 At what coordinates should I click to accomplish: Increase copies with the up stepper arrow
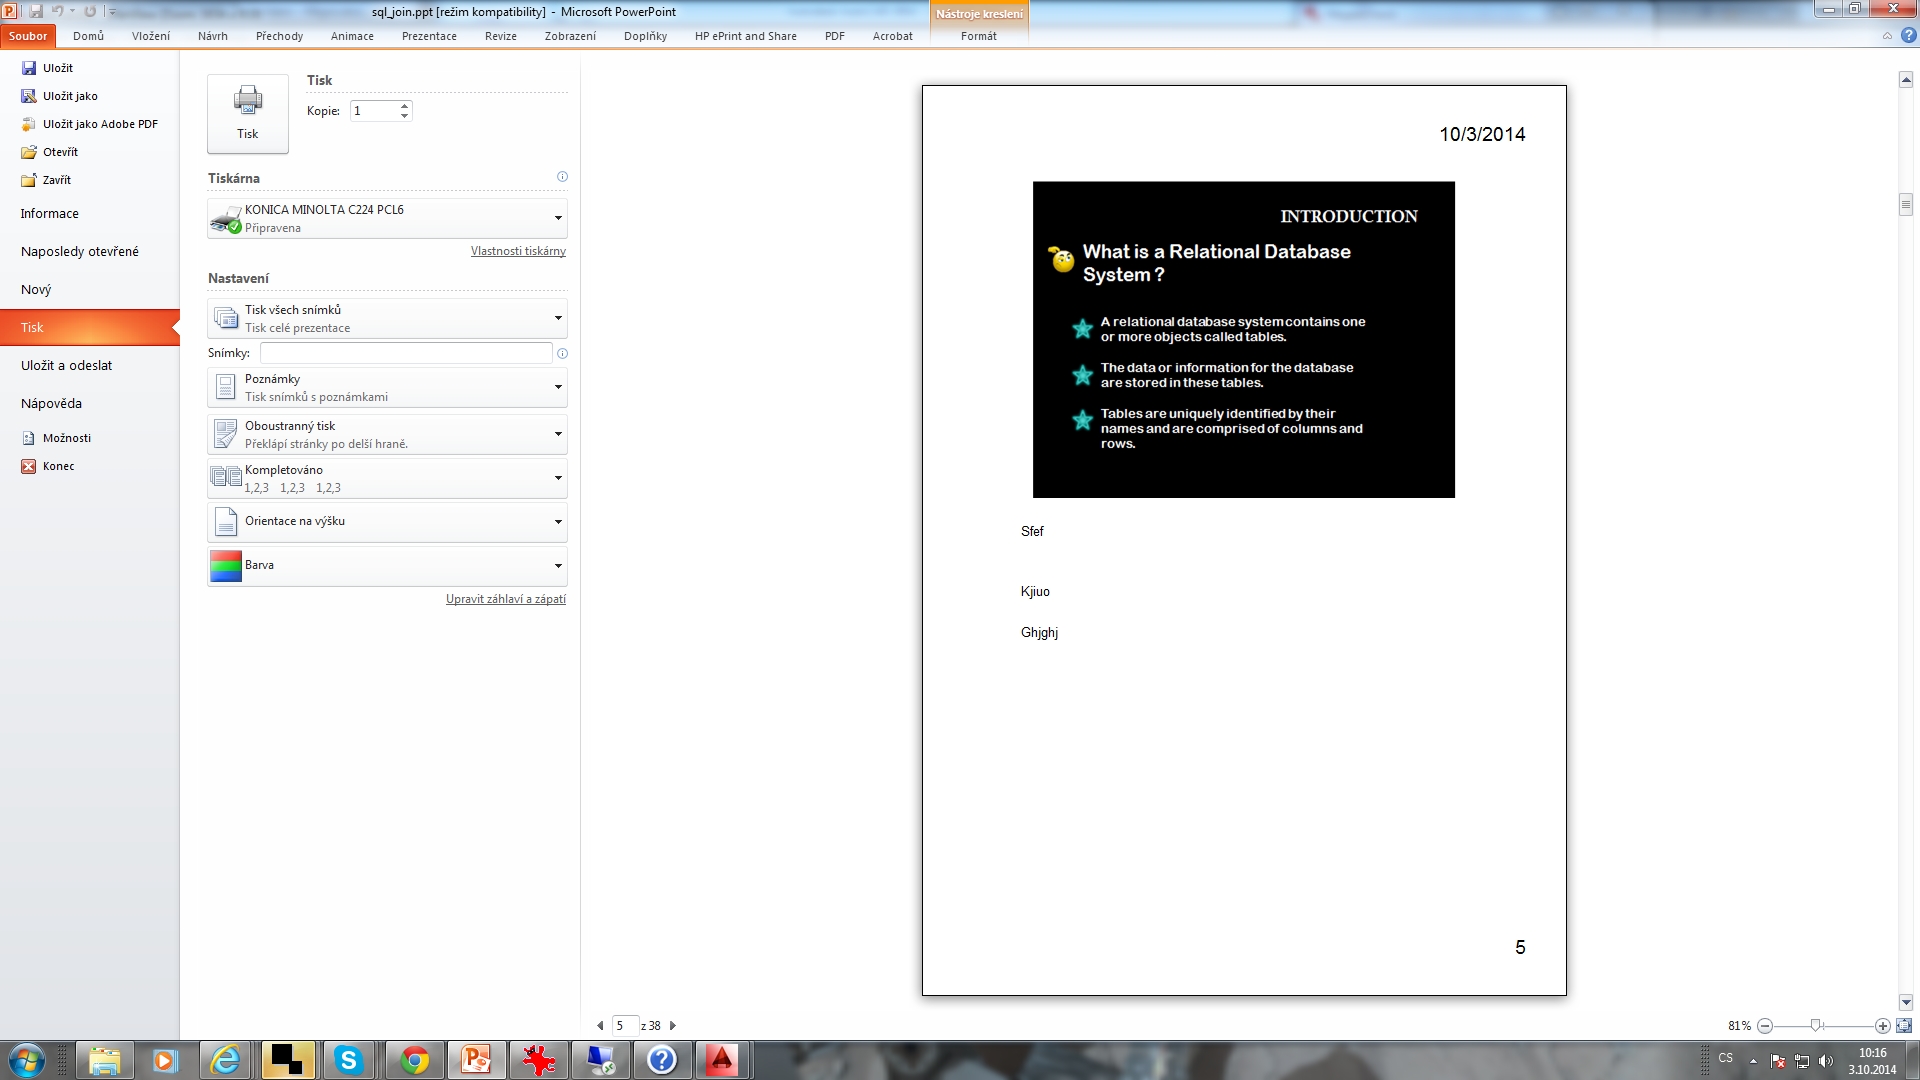[x=405, y=106]
